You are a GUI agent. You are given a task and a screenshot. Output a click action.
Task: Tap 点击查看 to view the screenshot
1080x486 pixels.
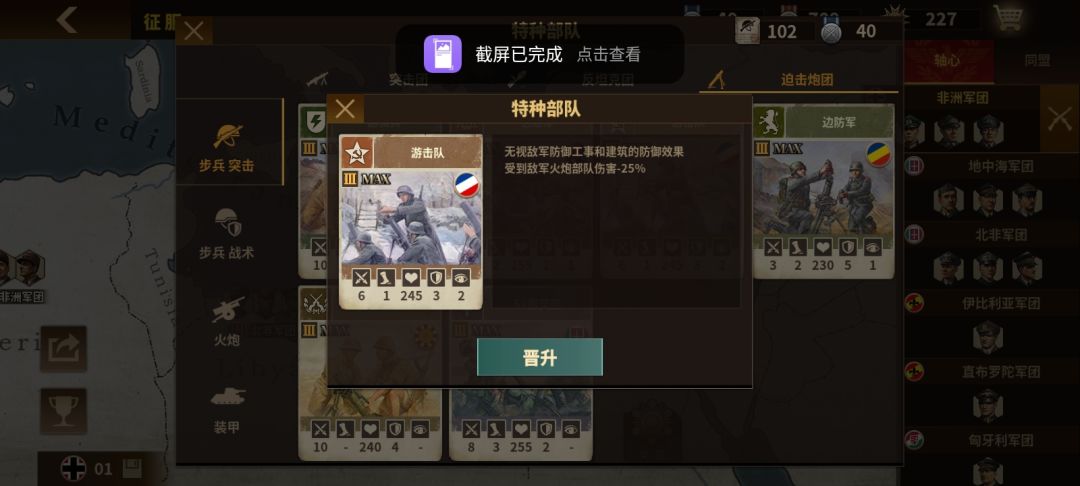pos(608,54)
